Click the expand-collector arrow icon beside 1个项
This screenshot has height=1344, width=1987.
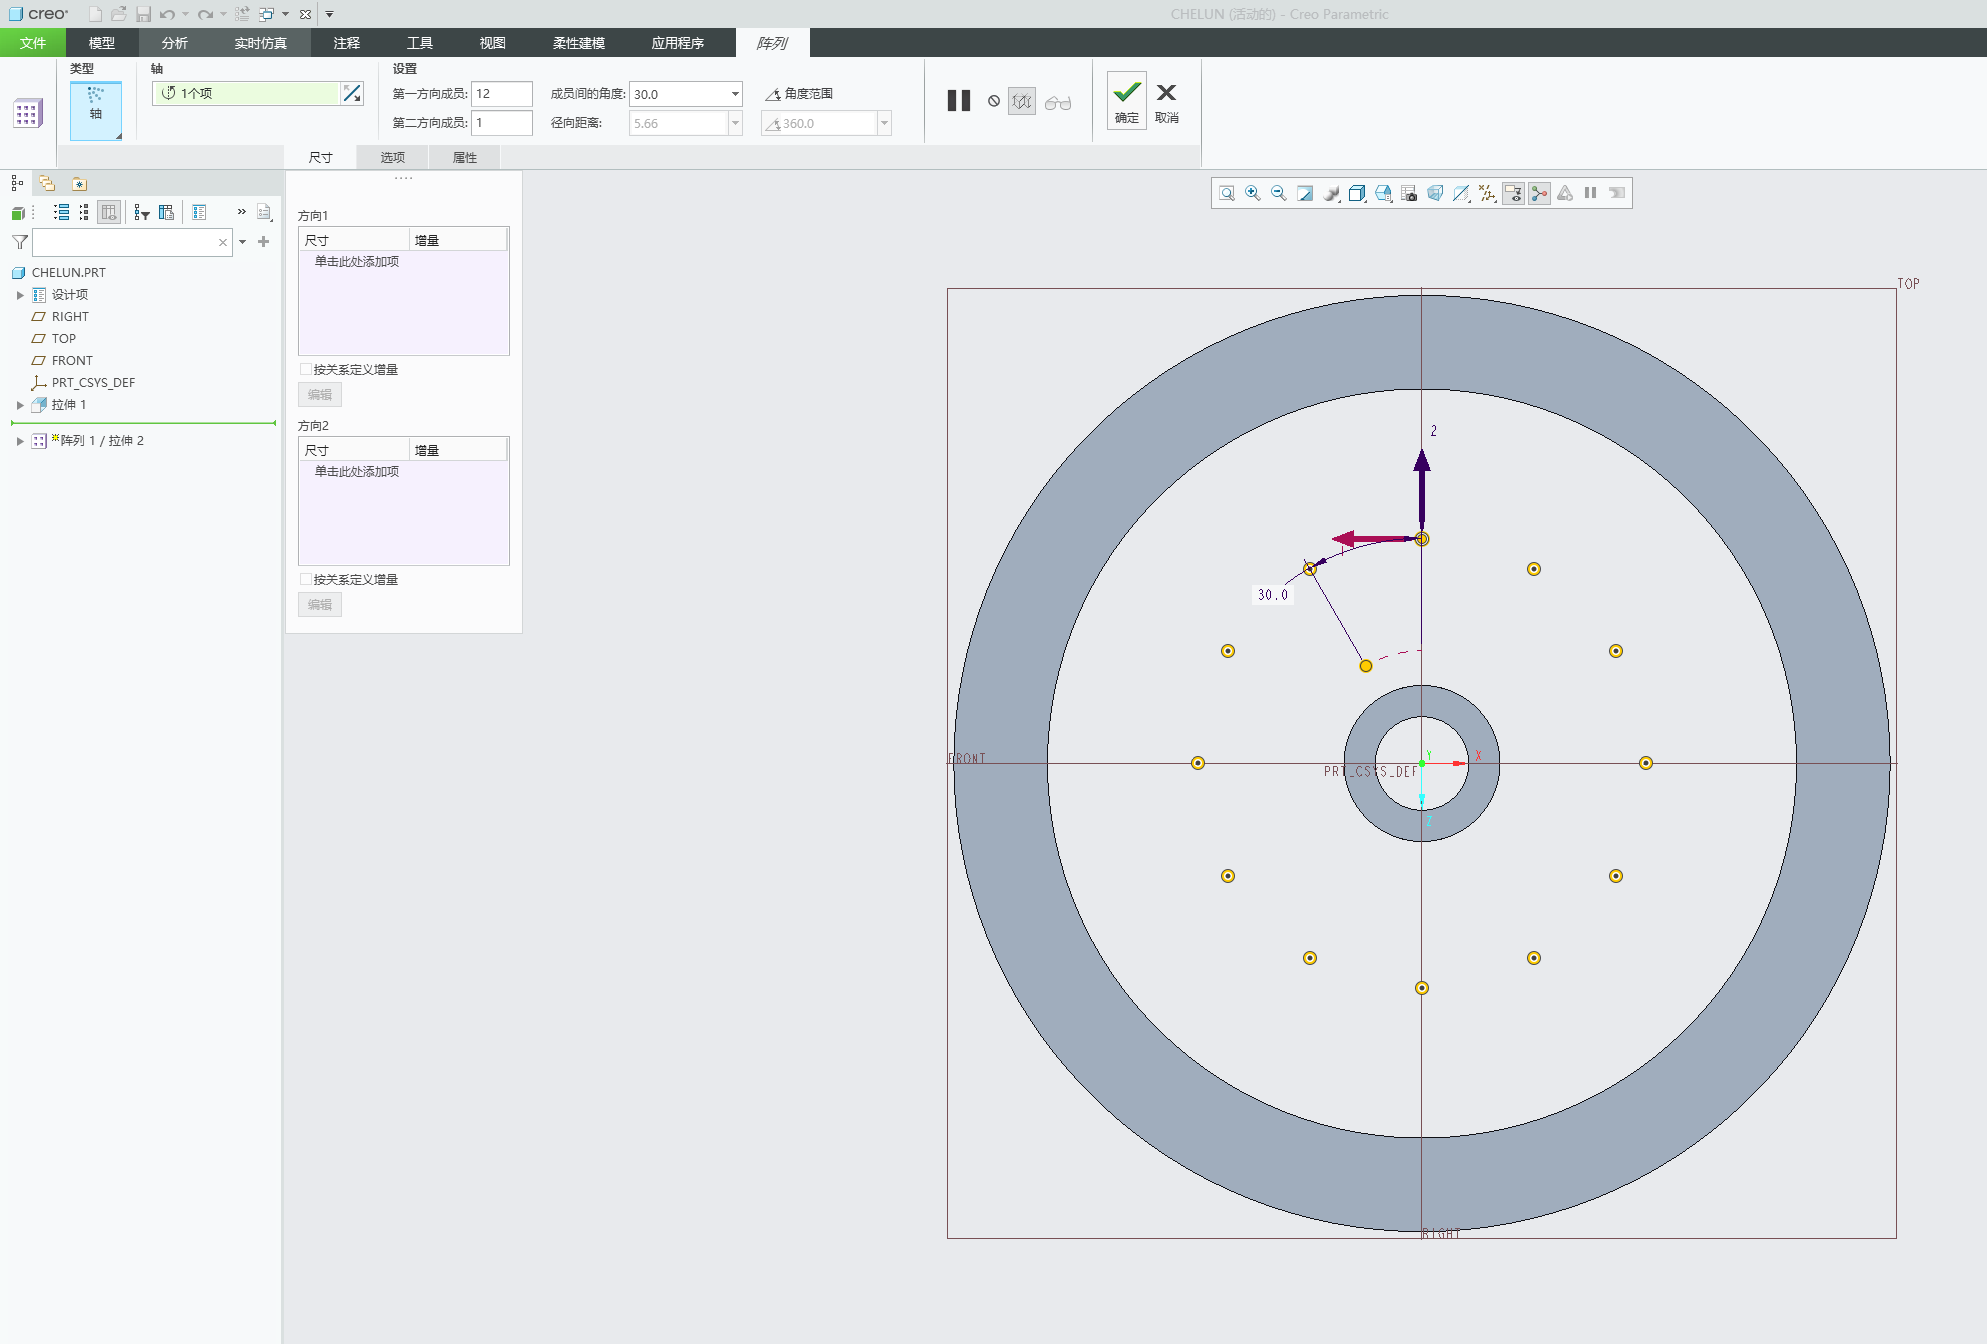pyautogui.click(x=352, y=93)
